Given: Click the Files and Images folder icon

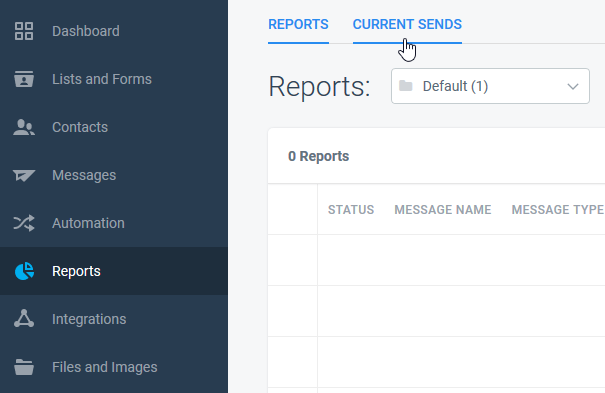Looking at the screenshot, I should pyautogui.click(x=24, y=367).
